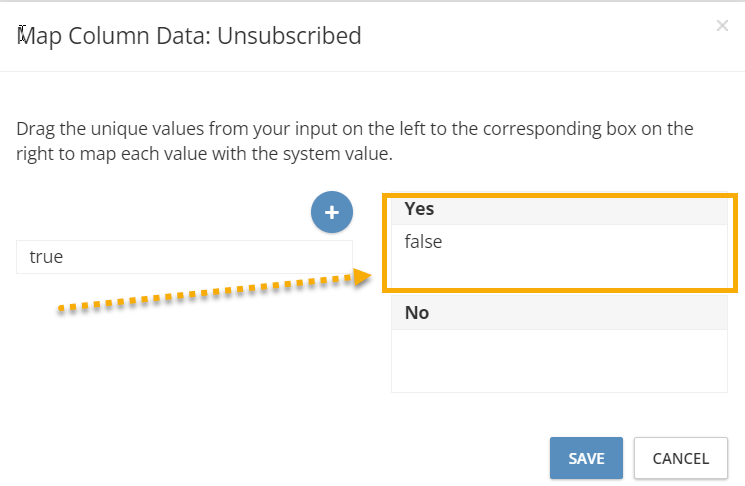745x486 pixels.
Task: Select the "false" value in Yes box
Action: [423, 241]
